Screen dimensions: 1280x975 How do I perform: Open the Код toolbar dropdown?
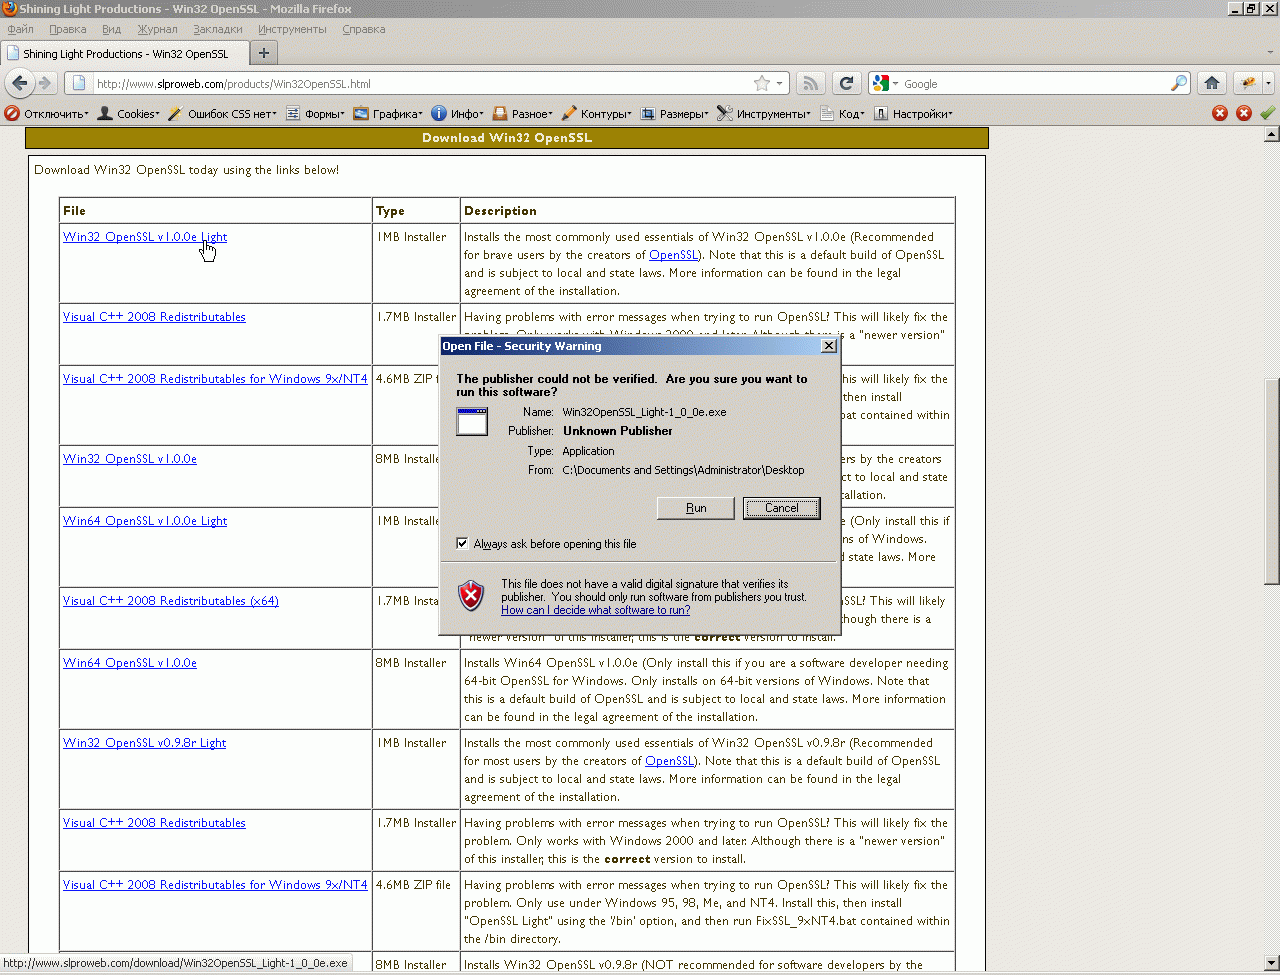842,113
